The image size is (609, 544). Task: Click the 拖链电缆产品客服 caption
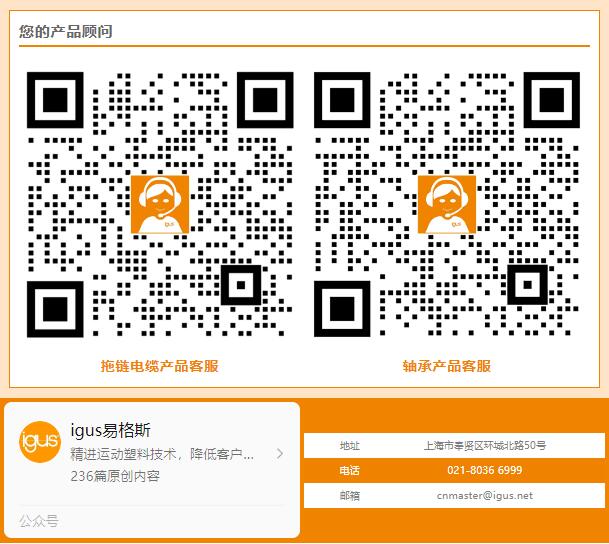pos(160,366)
